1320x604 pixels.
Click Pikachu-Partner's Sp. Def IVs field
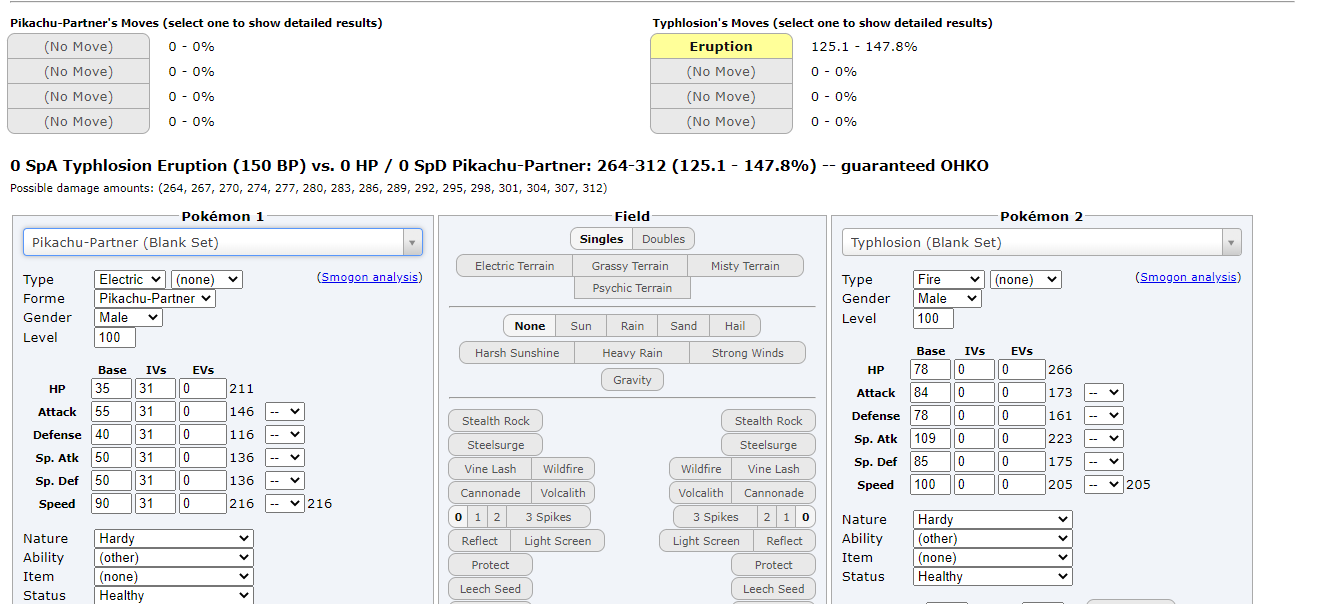(156, 481)
